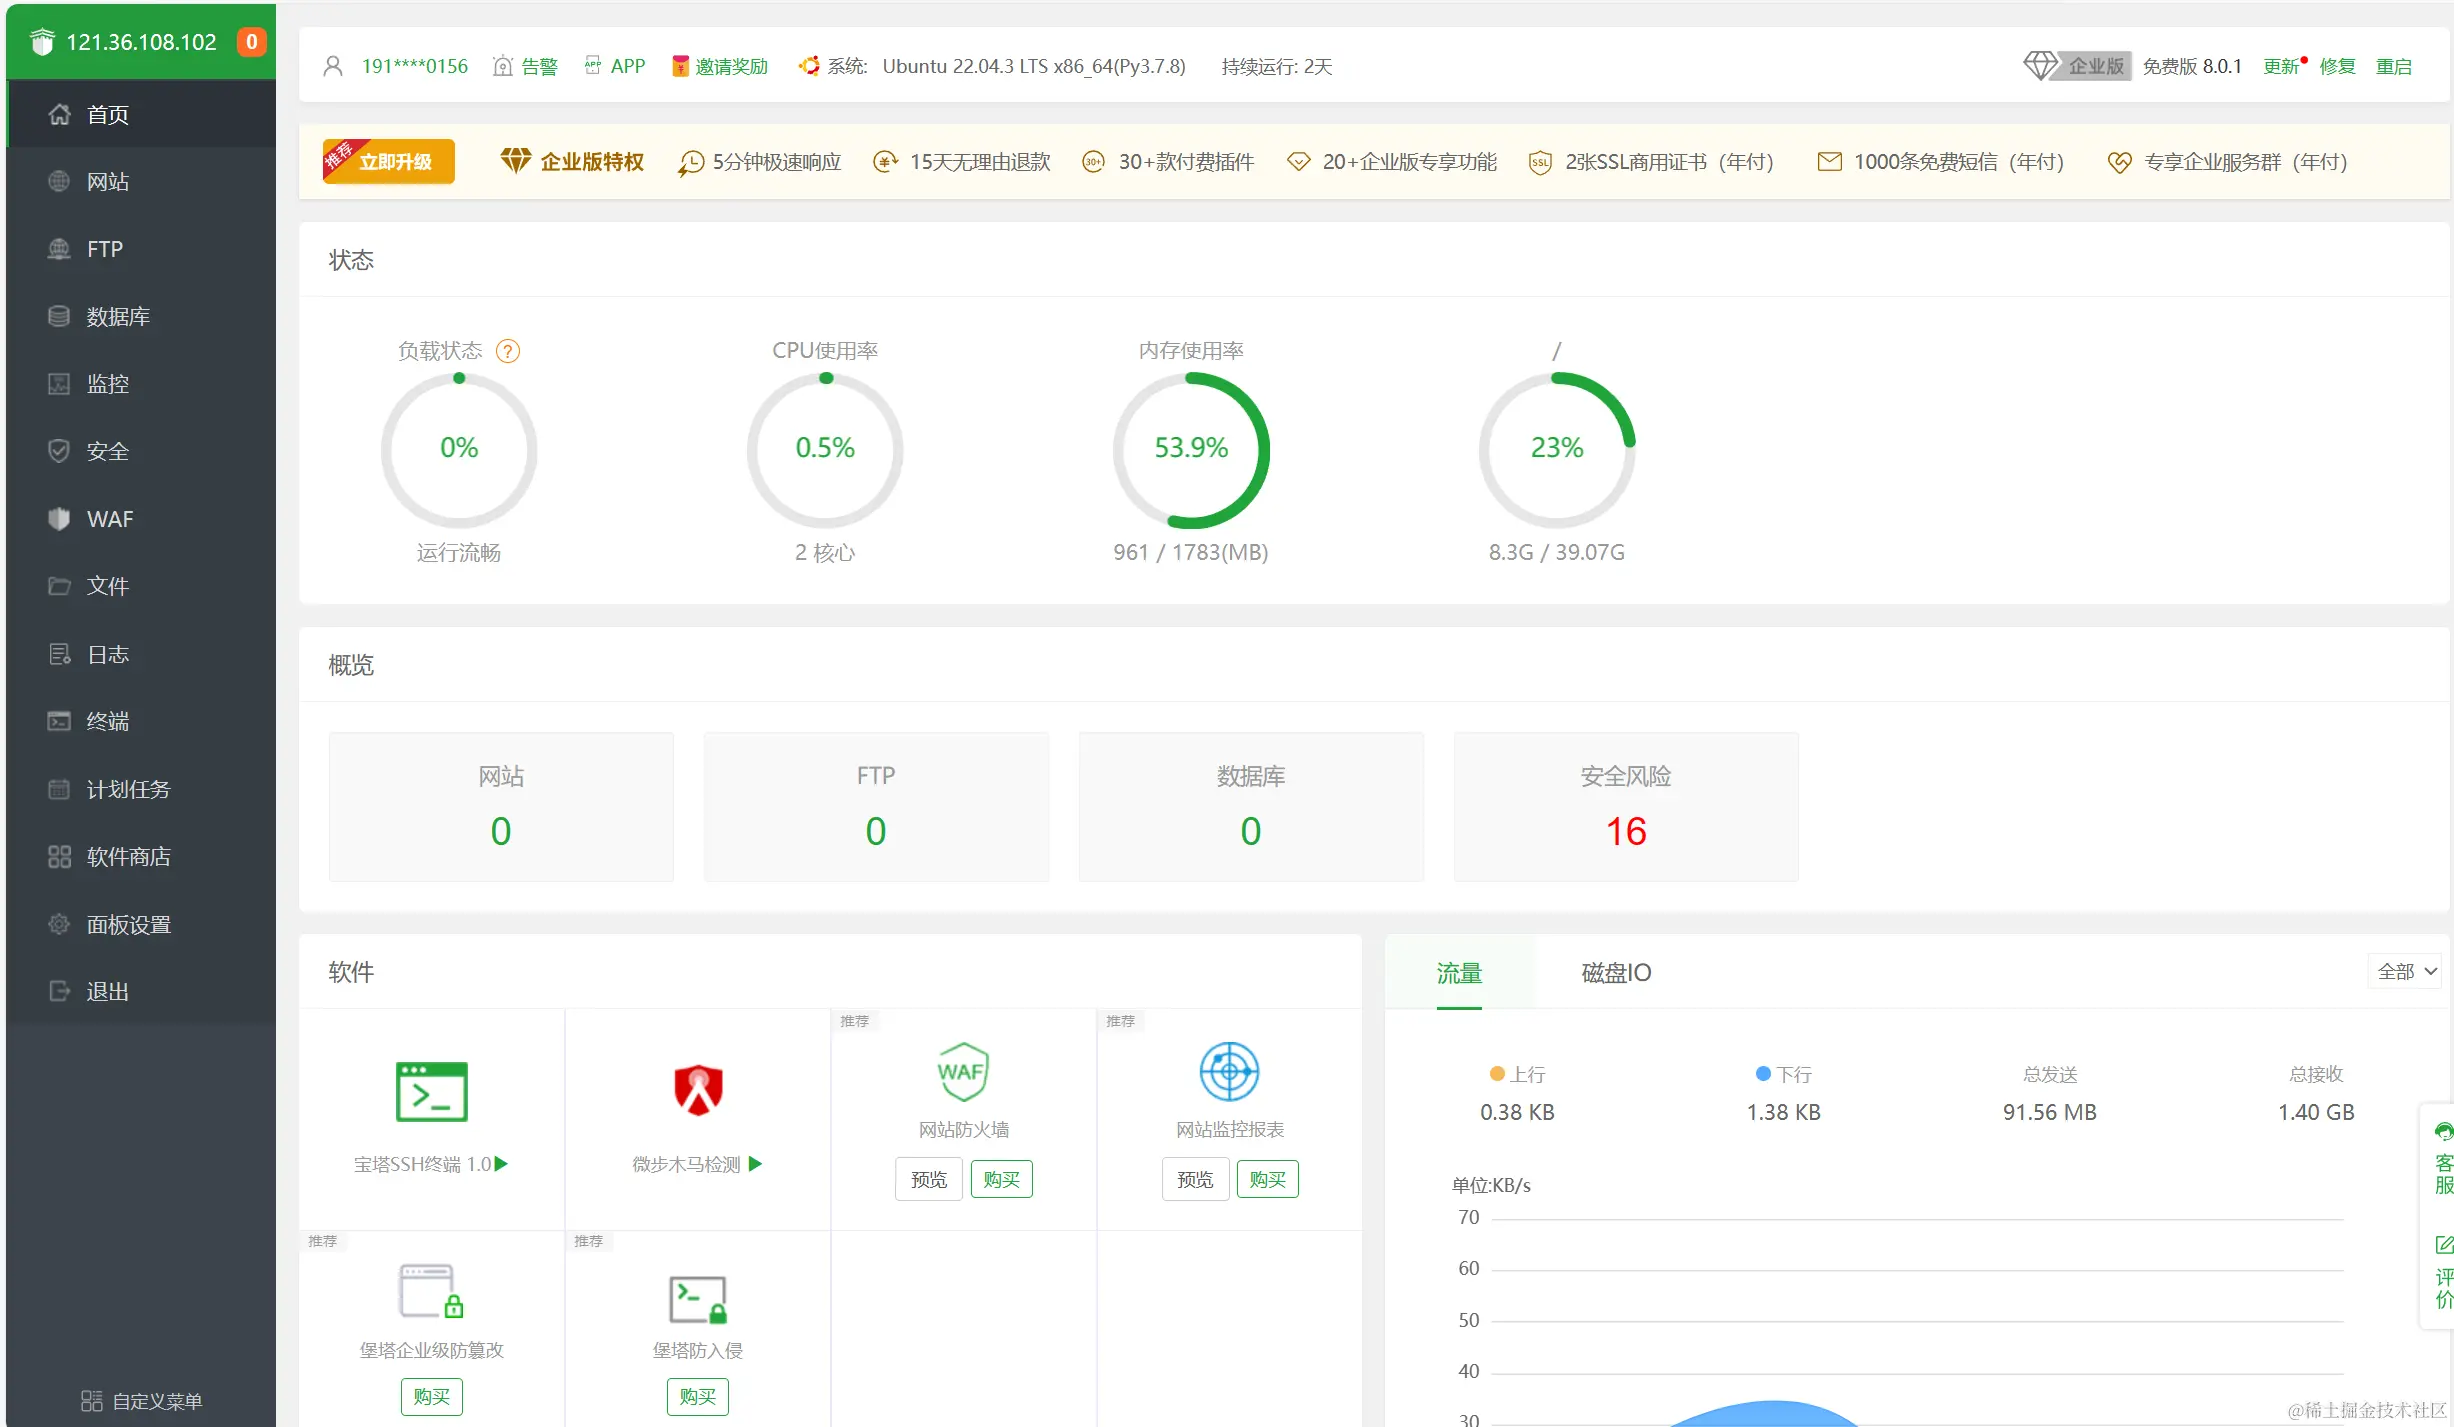Screen dimensions: 2454x1427
Task: Click 预览 under 网站监控报表
Action: coord(1195,1179)
